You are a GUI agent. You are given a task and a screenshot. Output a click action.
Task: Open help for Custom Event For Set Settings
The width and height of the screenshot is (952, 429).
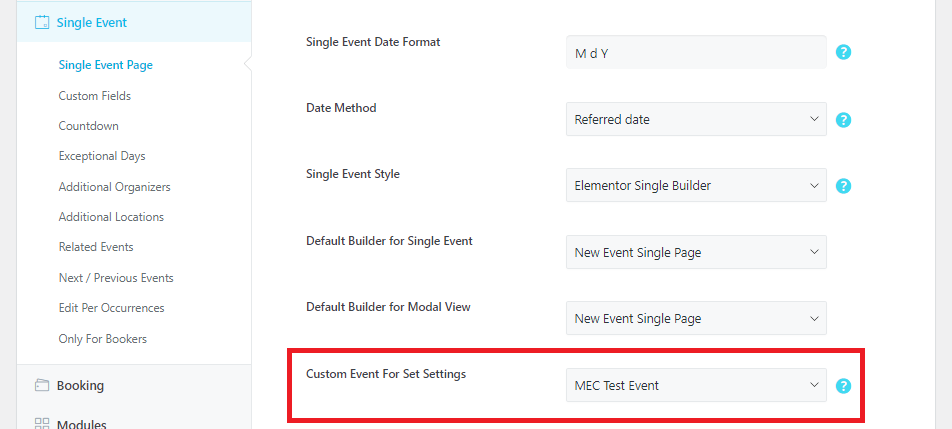click(x=843, y=385)
